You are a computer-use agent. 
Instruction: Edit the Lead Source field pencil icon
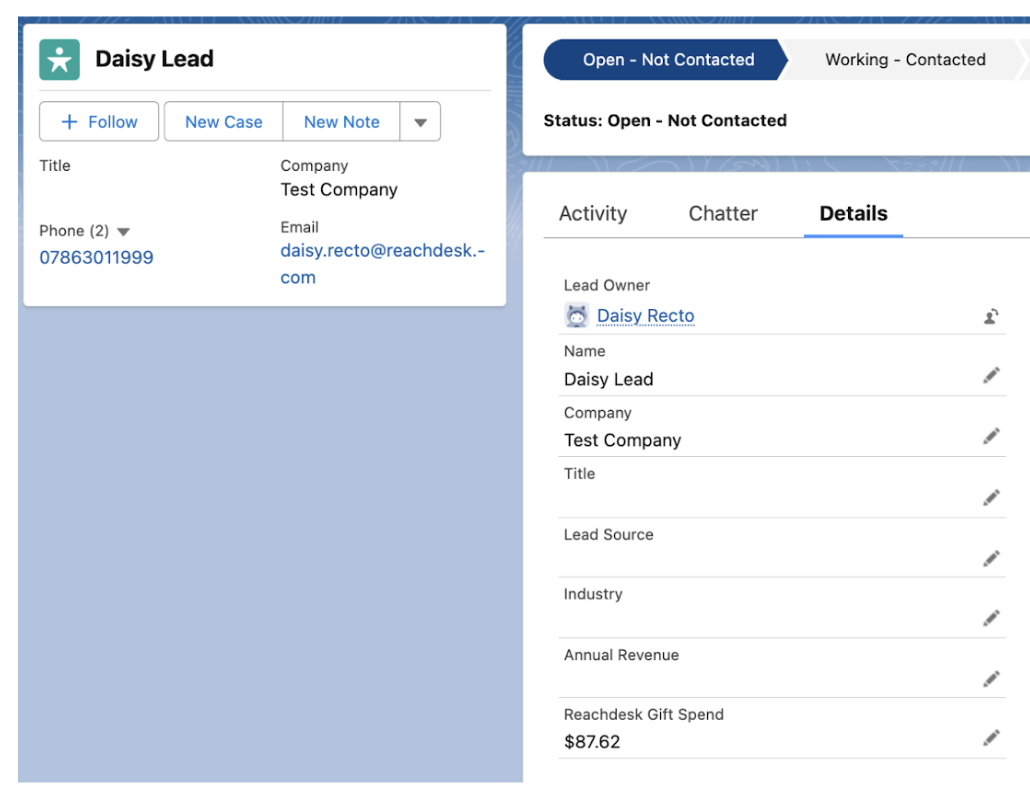pos(990,558)
